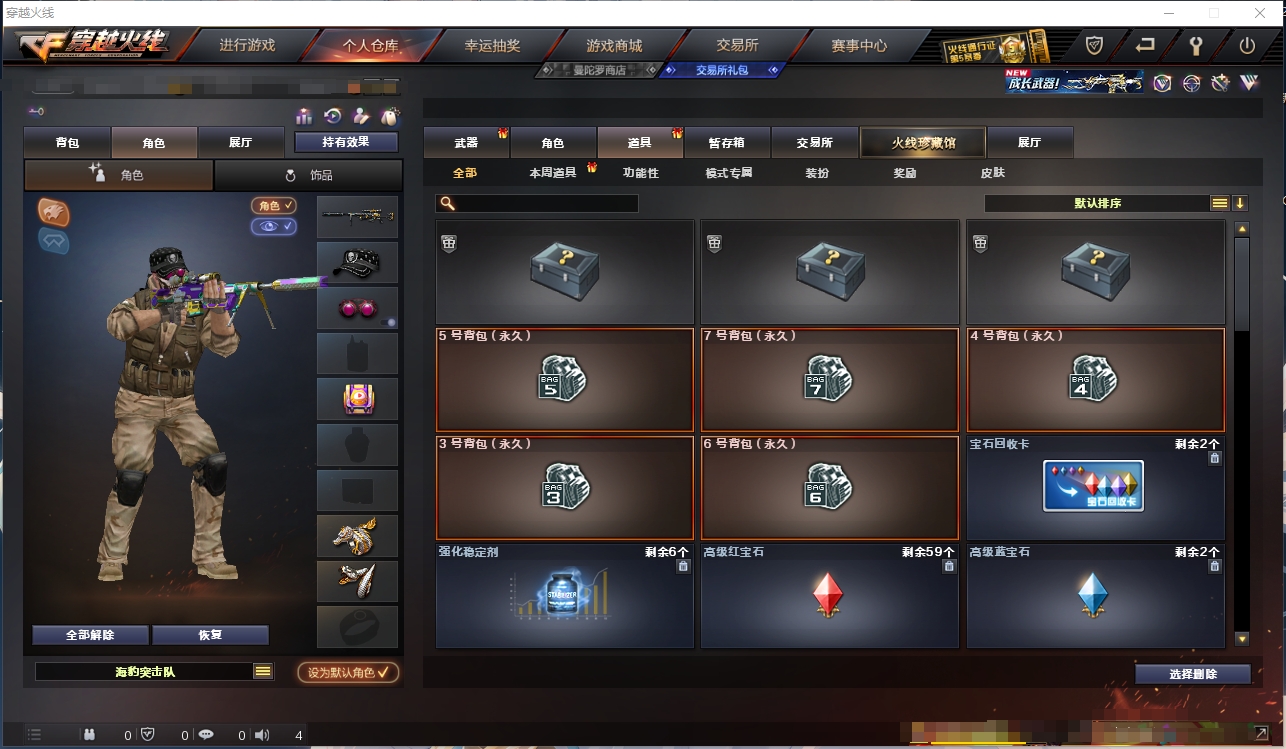Click the return arrow icon in top bar
Viewport: 1286px width, 749px height.
pyautogui.click(x=1145, y=45)
